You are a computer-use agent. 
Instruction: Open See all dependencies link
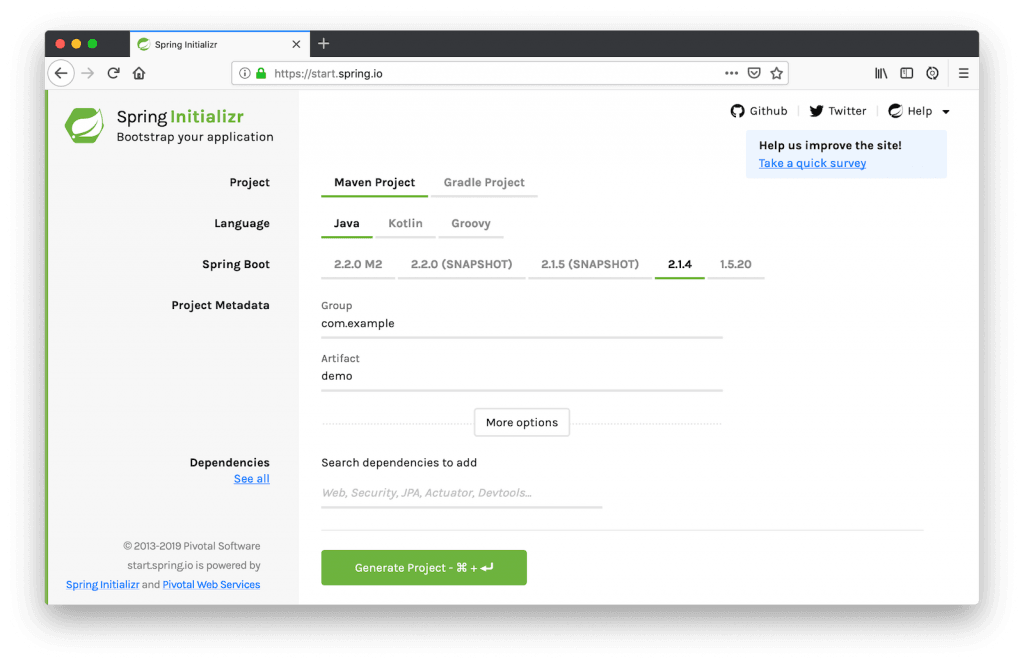(x=251, y=479)
